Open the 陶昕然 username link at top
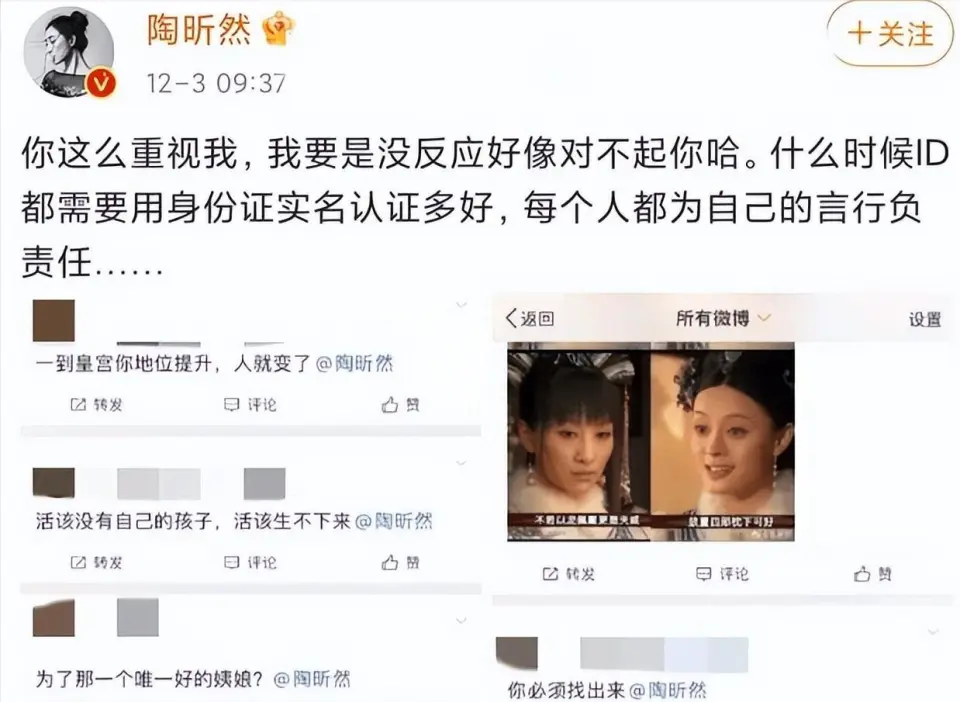The image size is (960, 702). click(198, 29)
